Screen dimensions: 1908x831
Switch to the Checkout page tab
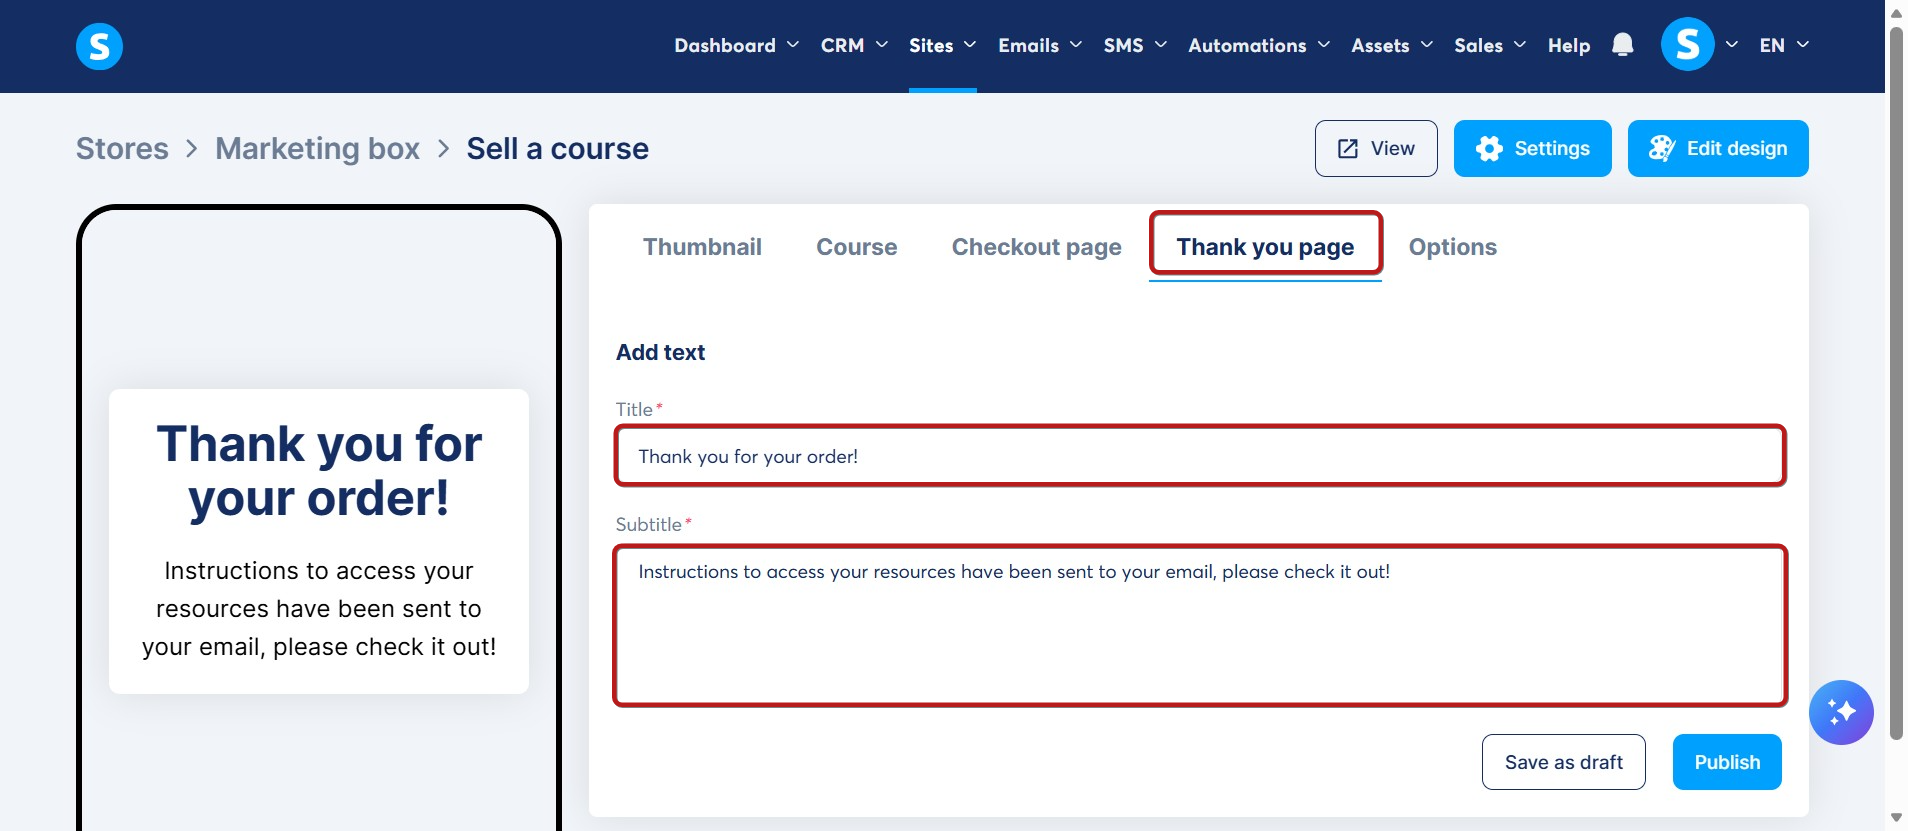pyautogui.click(x=1036, y=247)
